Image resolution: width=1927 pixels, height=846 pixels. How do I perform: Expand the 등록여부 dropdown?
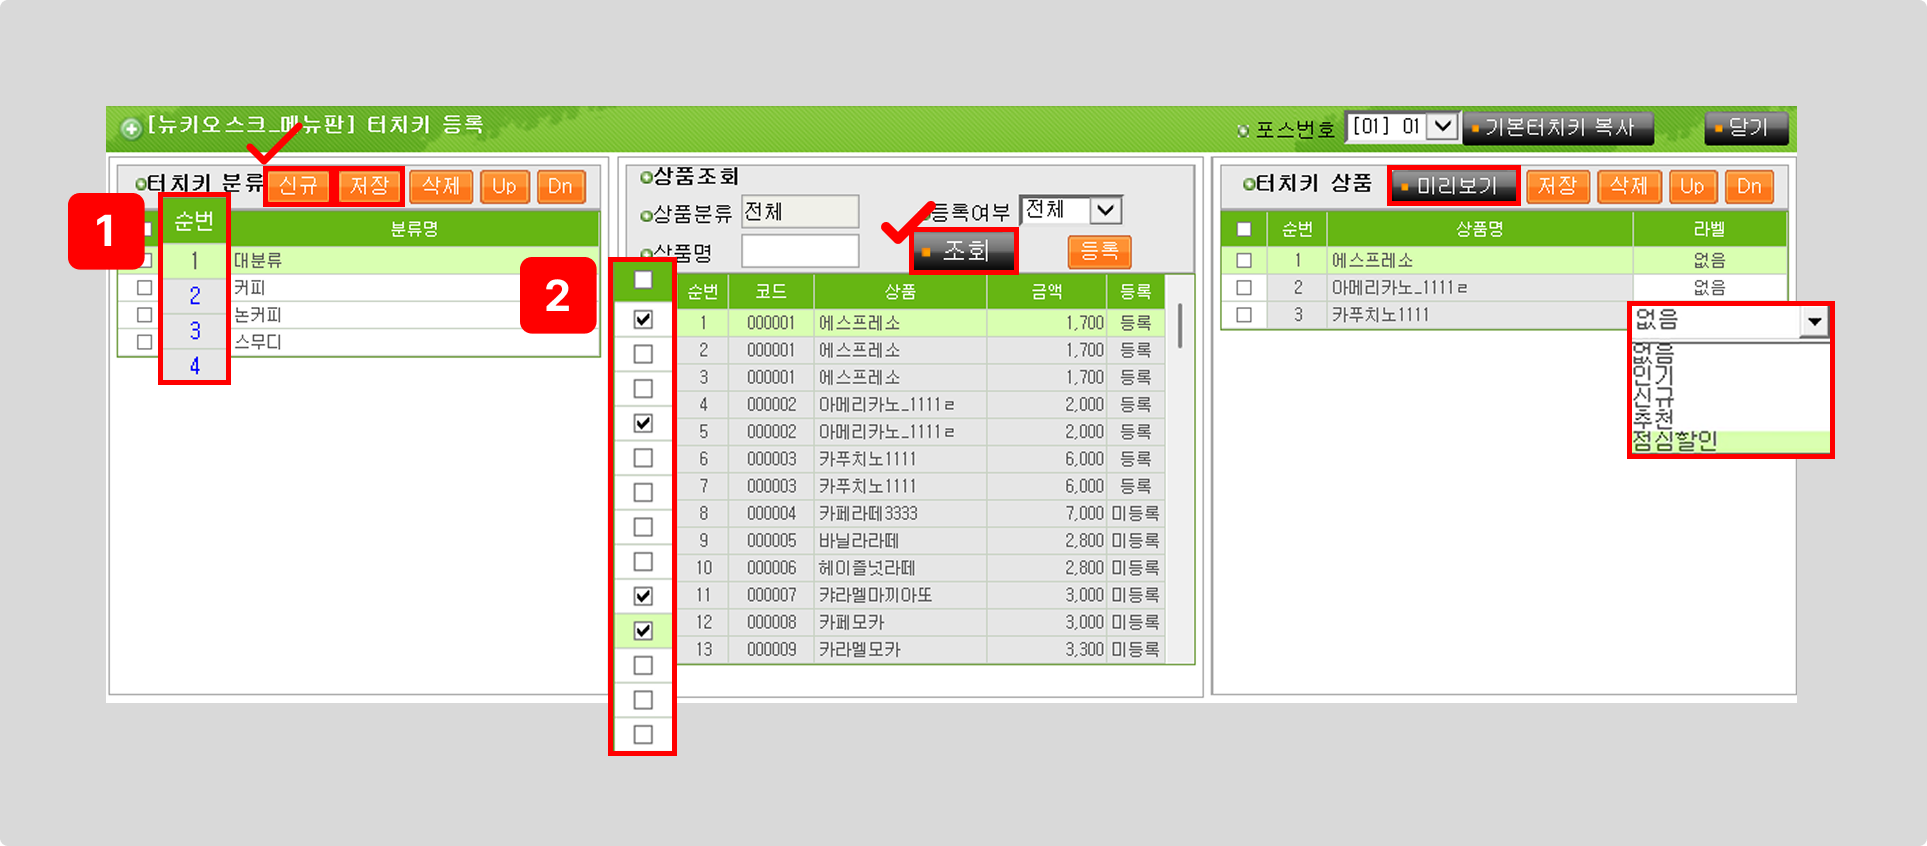click(x=1104, y=210)
